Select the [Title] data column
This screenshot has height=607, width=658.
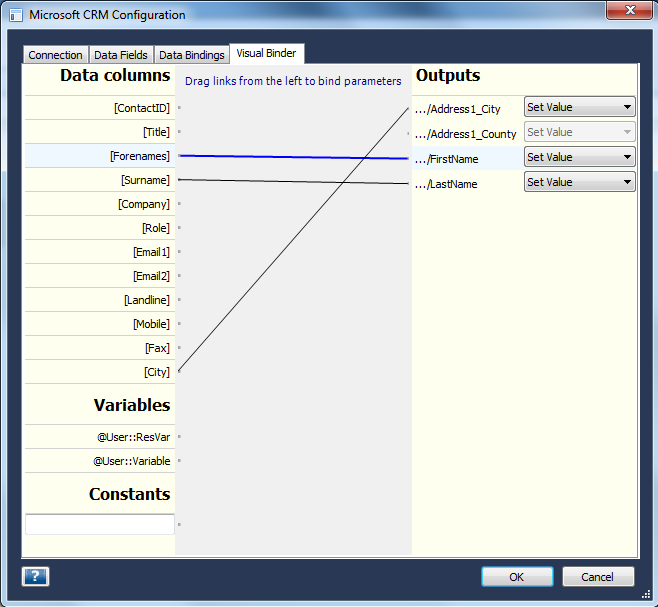[100, 132]
